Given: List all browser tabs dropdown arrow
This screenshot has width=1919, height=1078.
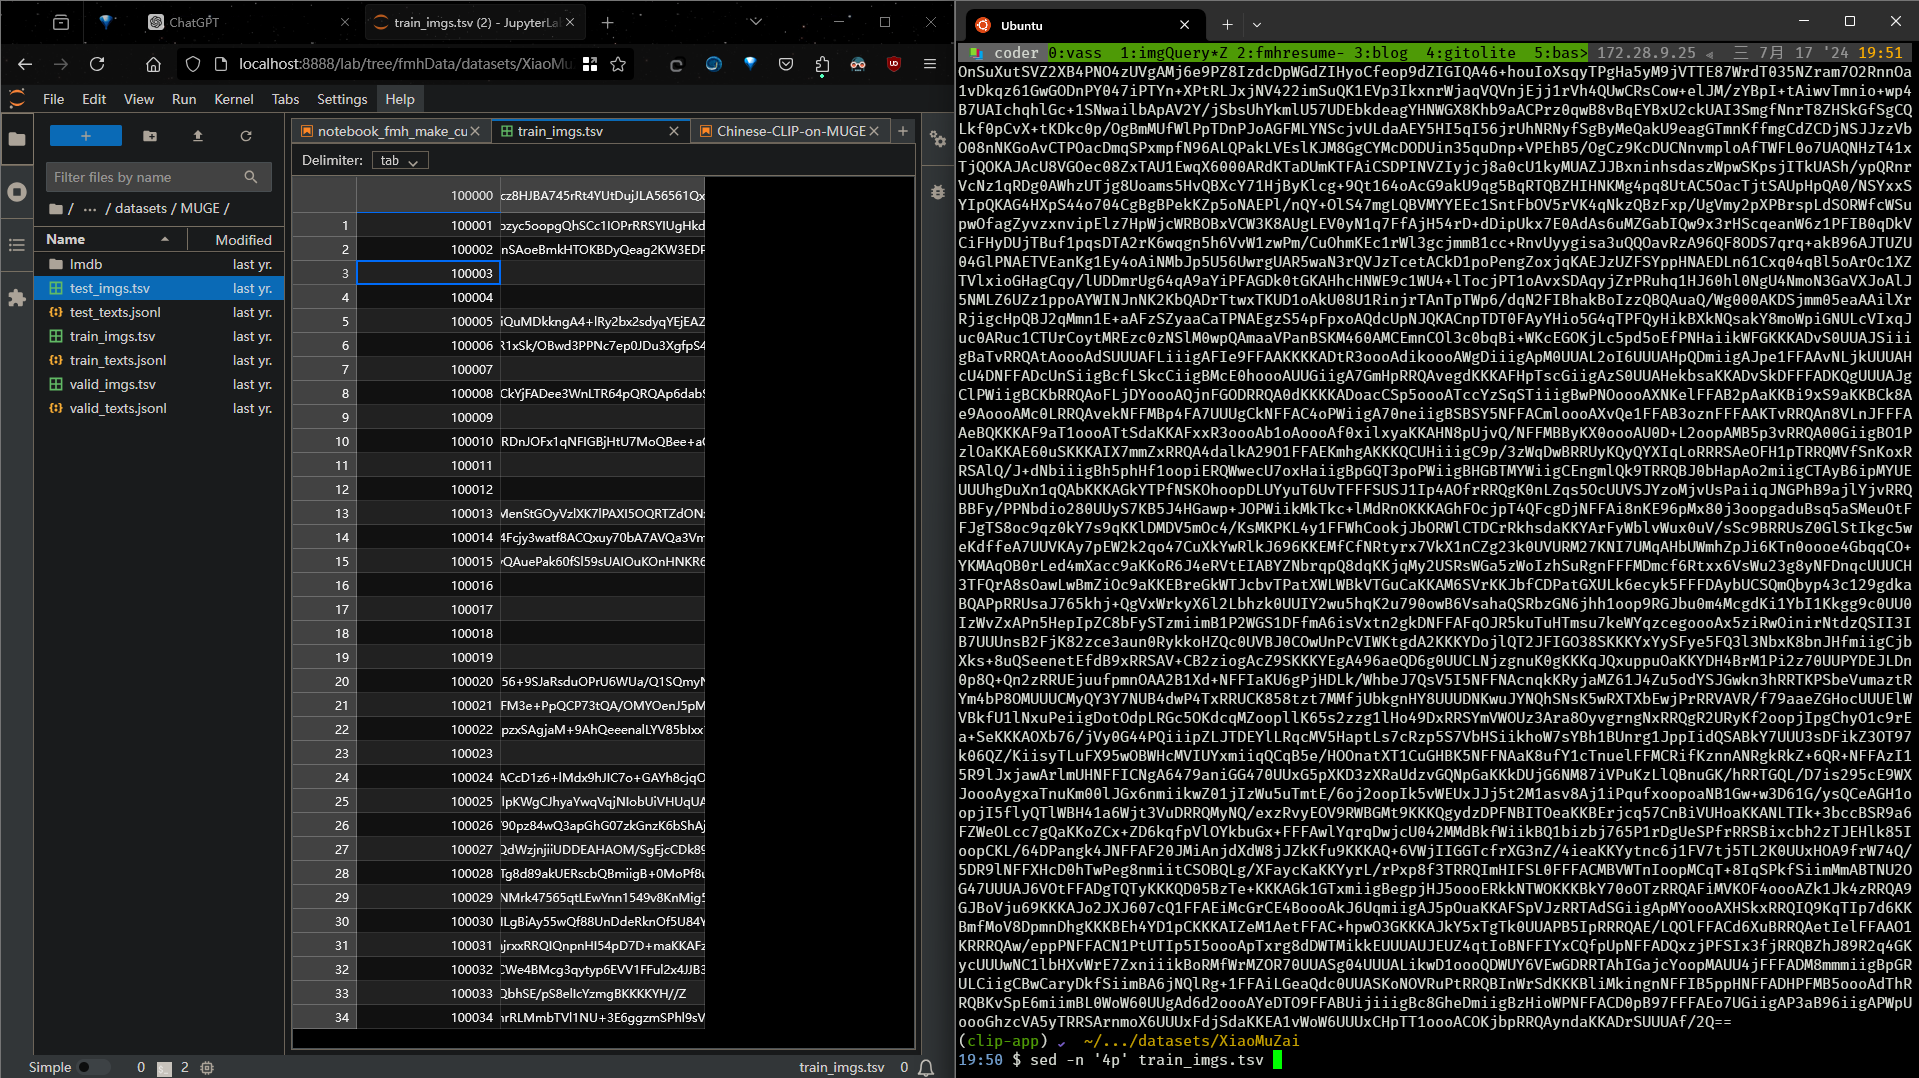Looking at the screenshot, I should tap(756, 22).
